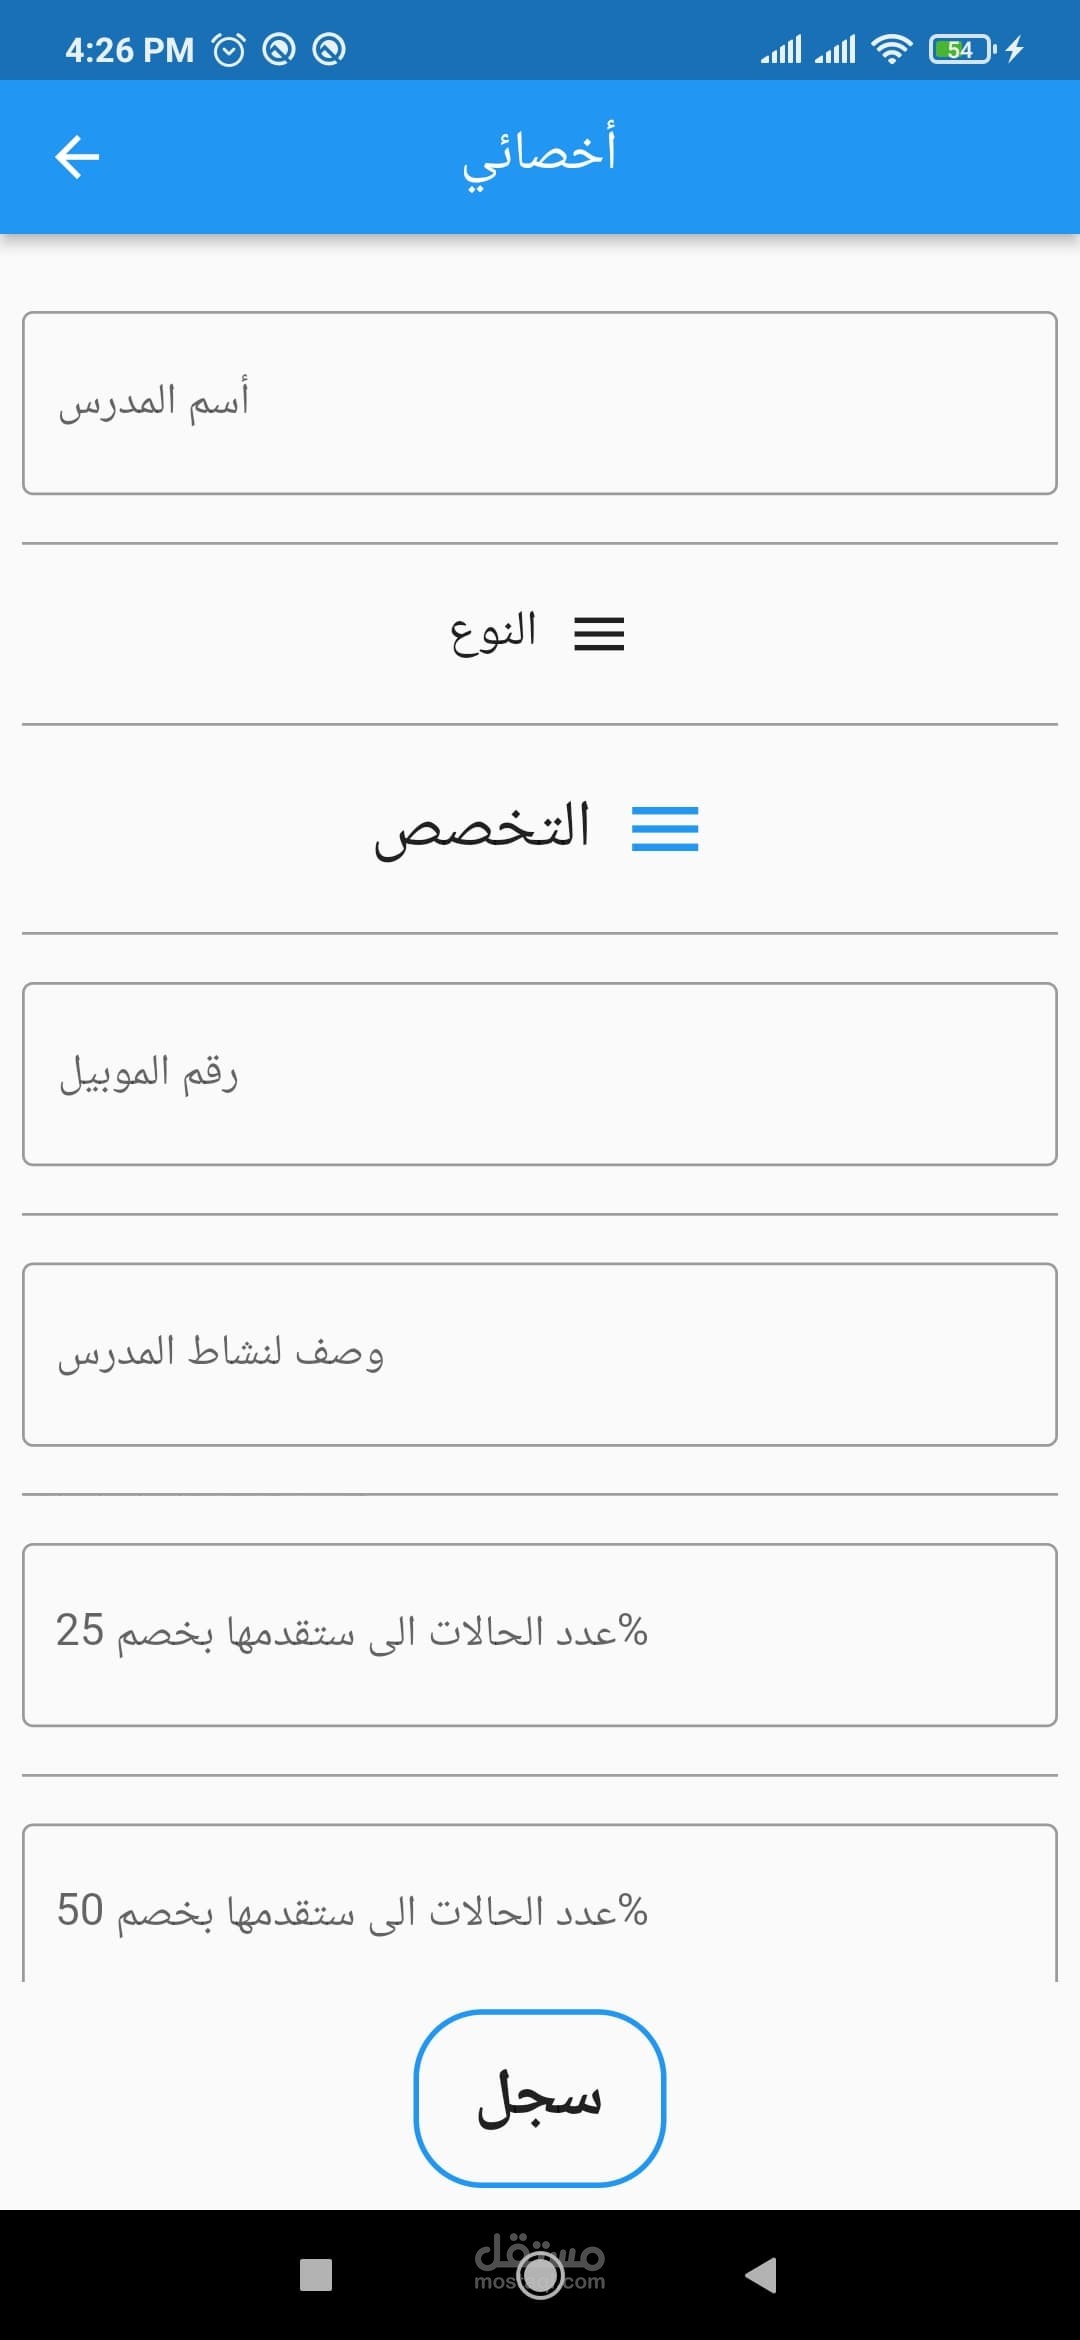Tap the back arrow in the header

77,157
